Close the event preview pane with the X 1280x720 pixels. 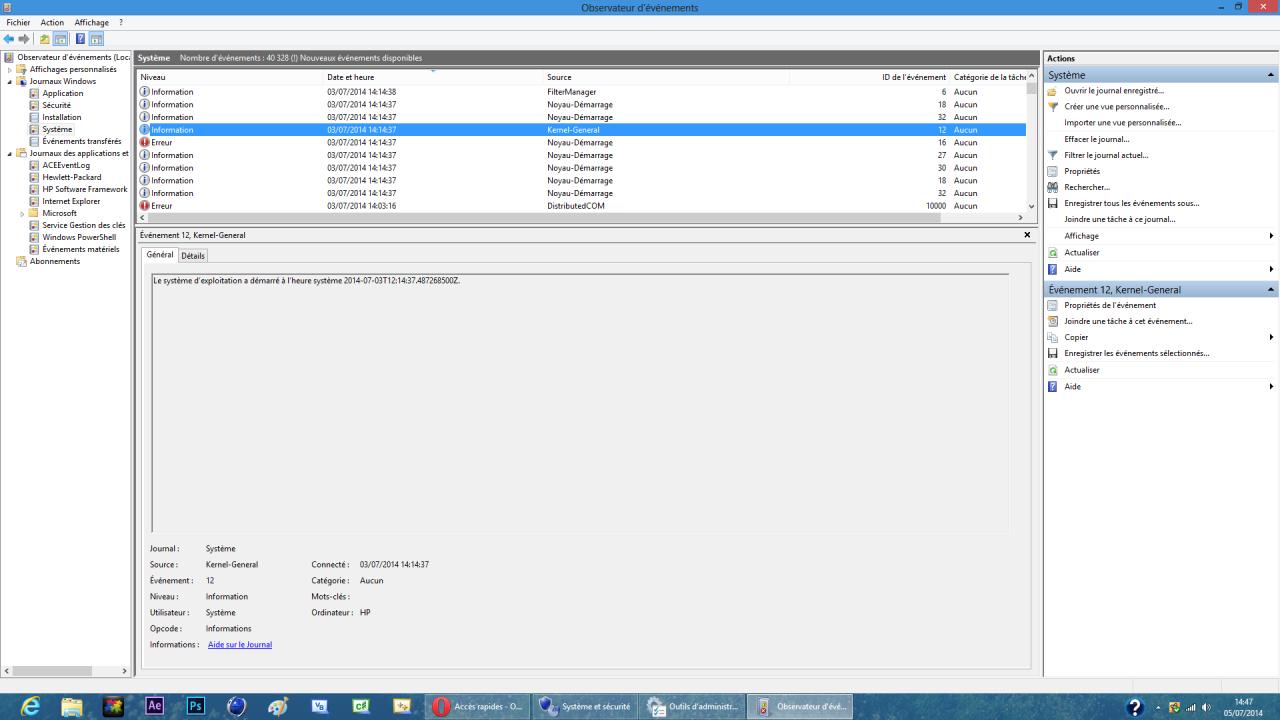[x=1027, y=235]
